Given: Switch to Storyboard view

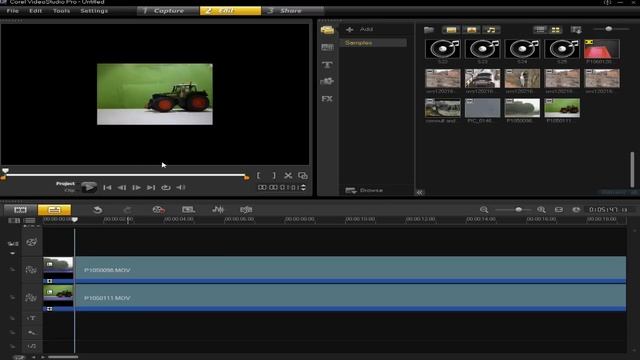Looking at the screenshot, I should [20, 210].
